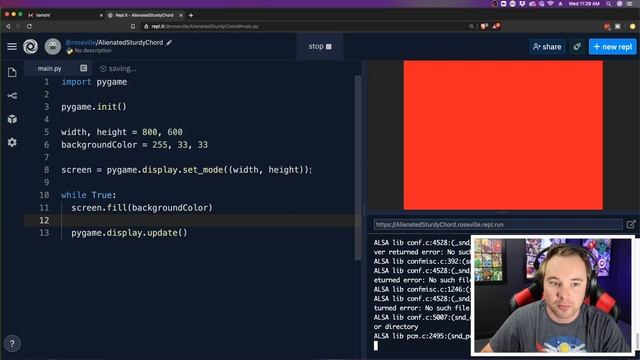The image size is (640, 360).
Task: Click the layout icon beside main.py tab
Action: click(84, 68)
